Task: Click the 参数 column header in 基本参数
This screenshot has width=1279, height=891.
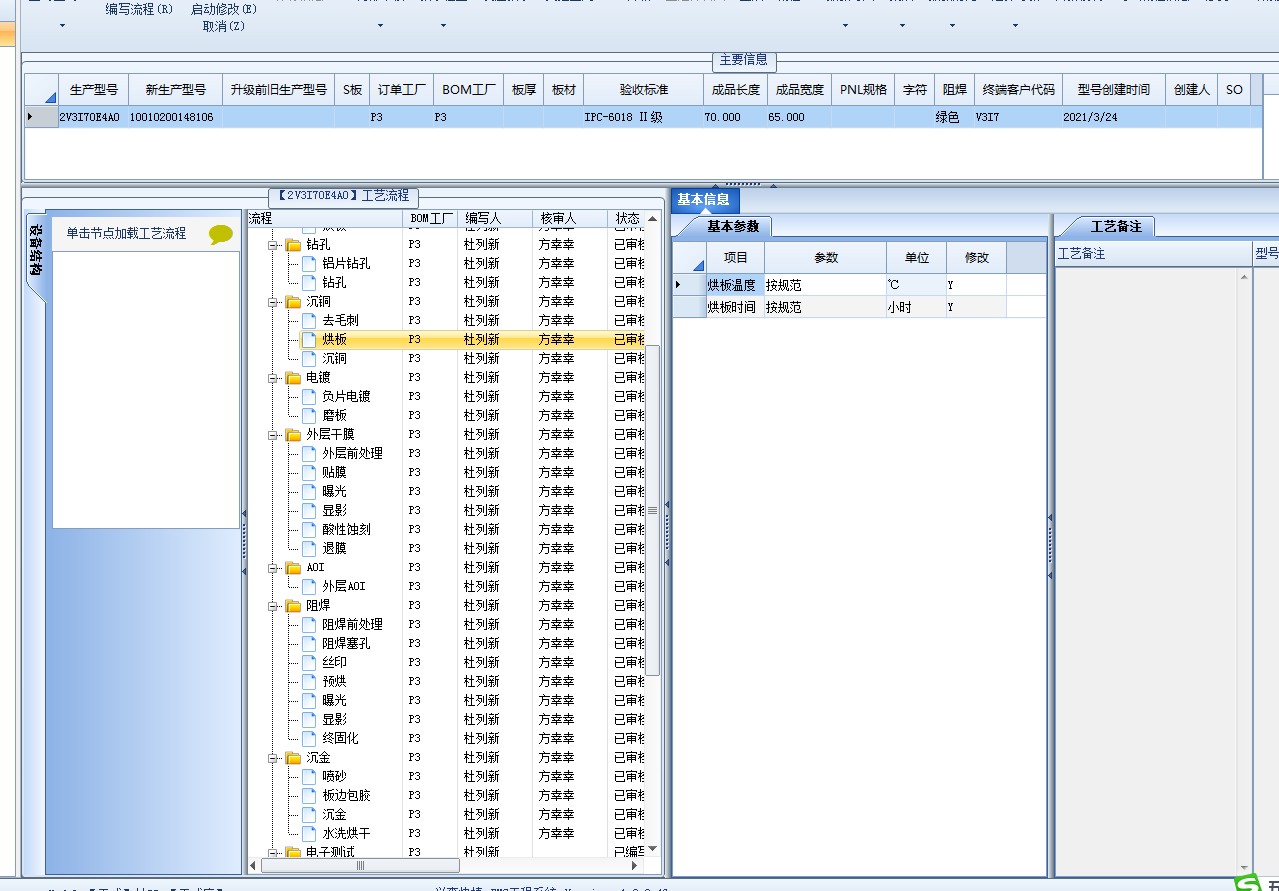Action: coord(826,258)
